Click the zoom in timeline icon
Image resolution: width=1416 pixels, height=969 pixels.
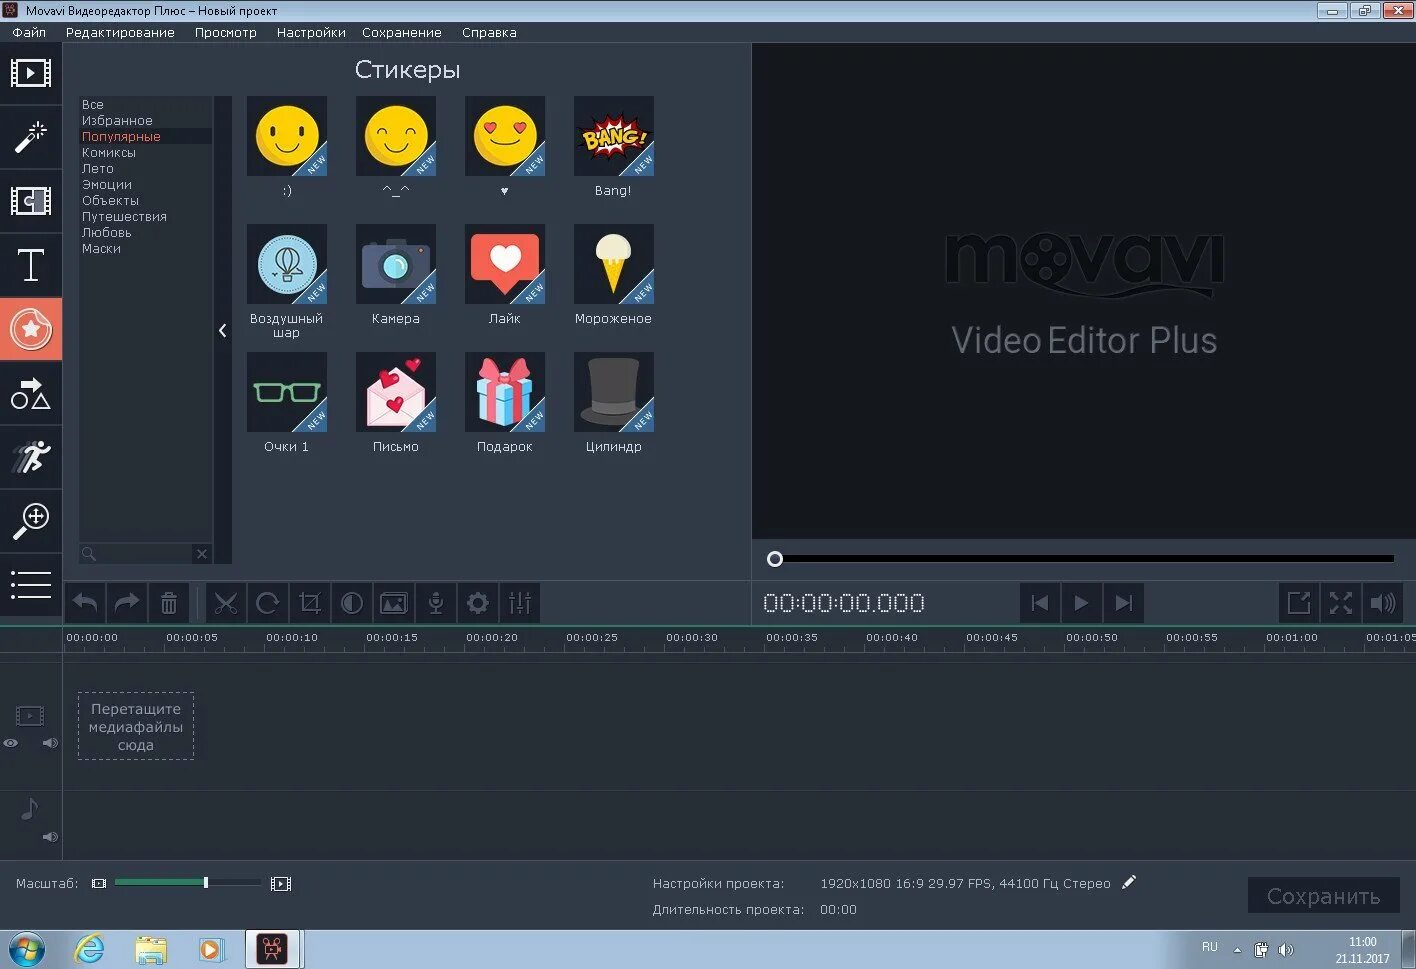[x=281, y=884]
